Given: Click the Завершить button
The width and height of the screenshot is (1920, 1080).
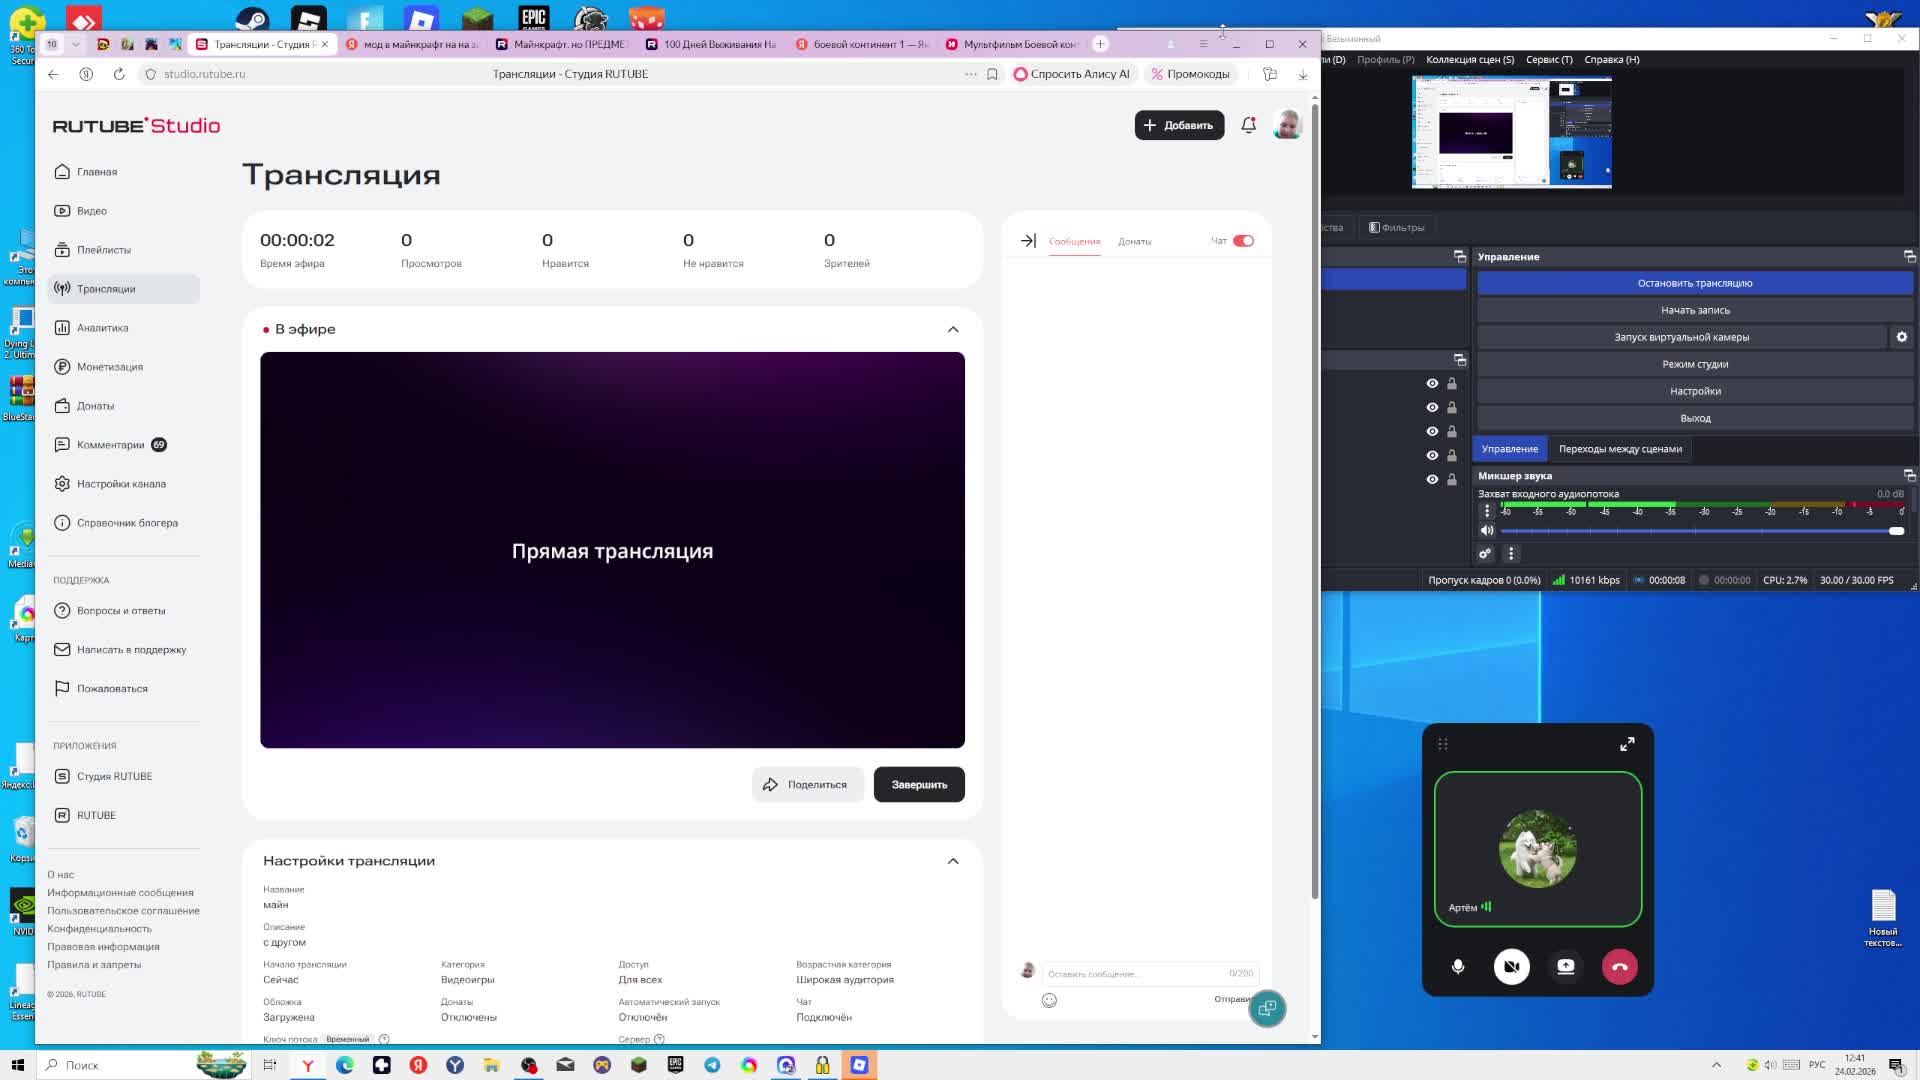Looking at the screenshot, I should click(x=918, y=785).
